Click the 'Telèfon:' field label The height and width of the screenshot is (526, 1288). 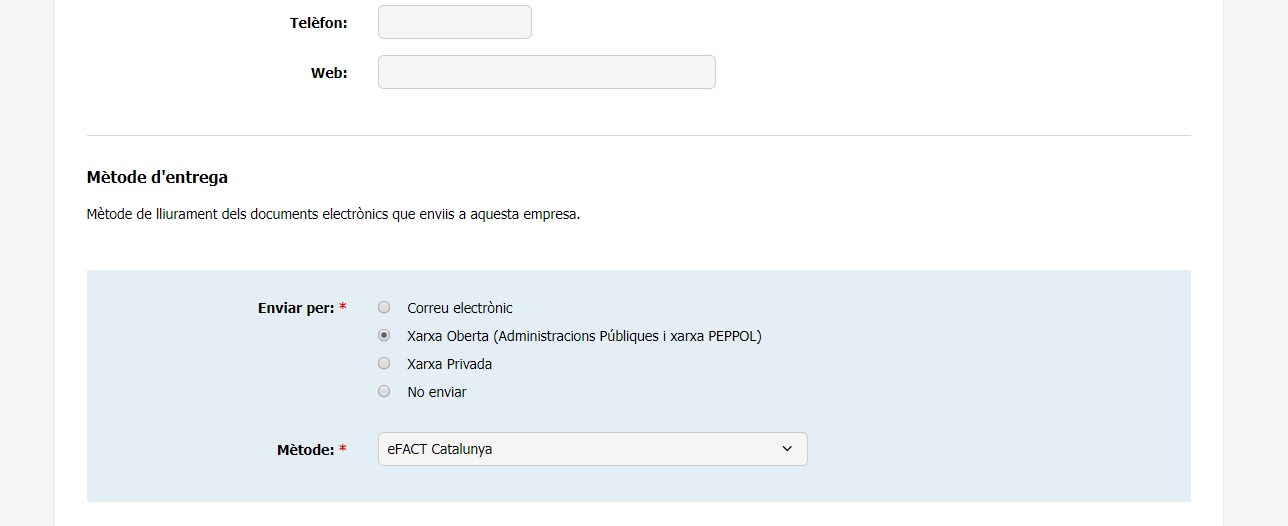click(x=319, y=23)
